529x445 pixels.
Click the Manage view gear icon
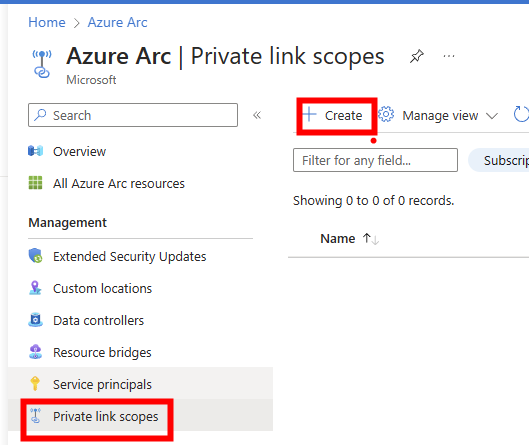(x=386, y=115)
